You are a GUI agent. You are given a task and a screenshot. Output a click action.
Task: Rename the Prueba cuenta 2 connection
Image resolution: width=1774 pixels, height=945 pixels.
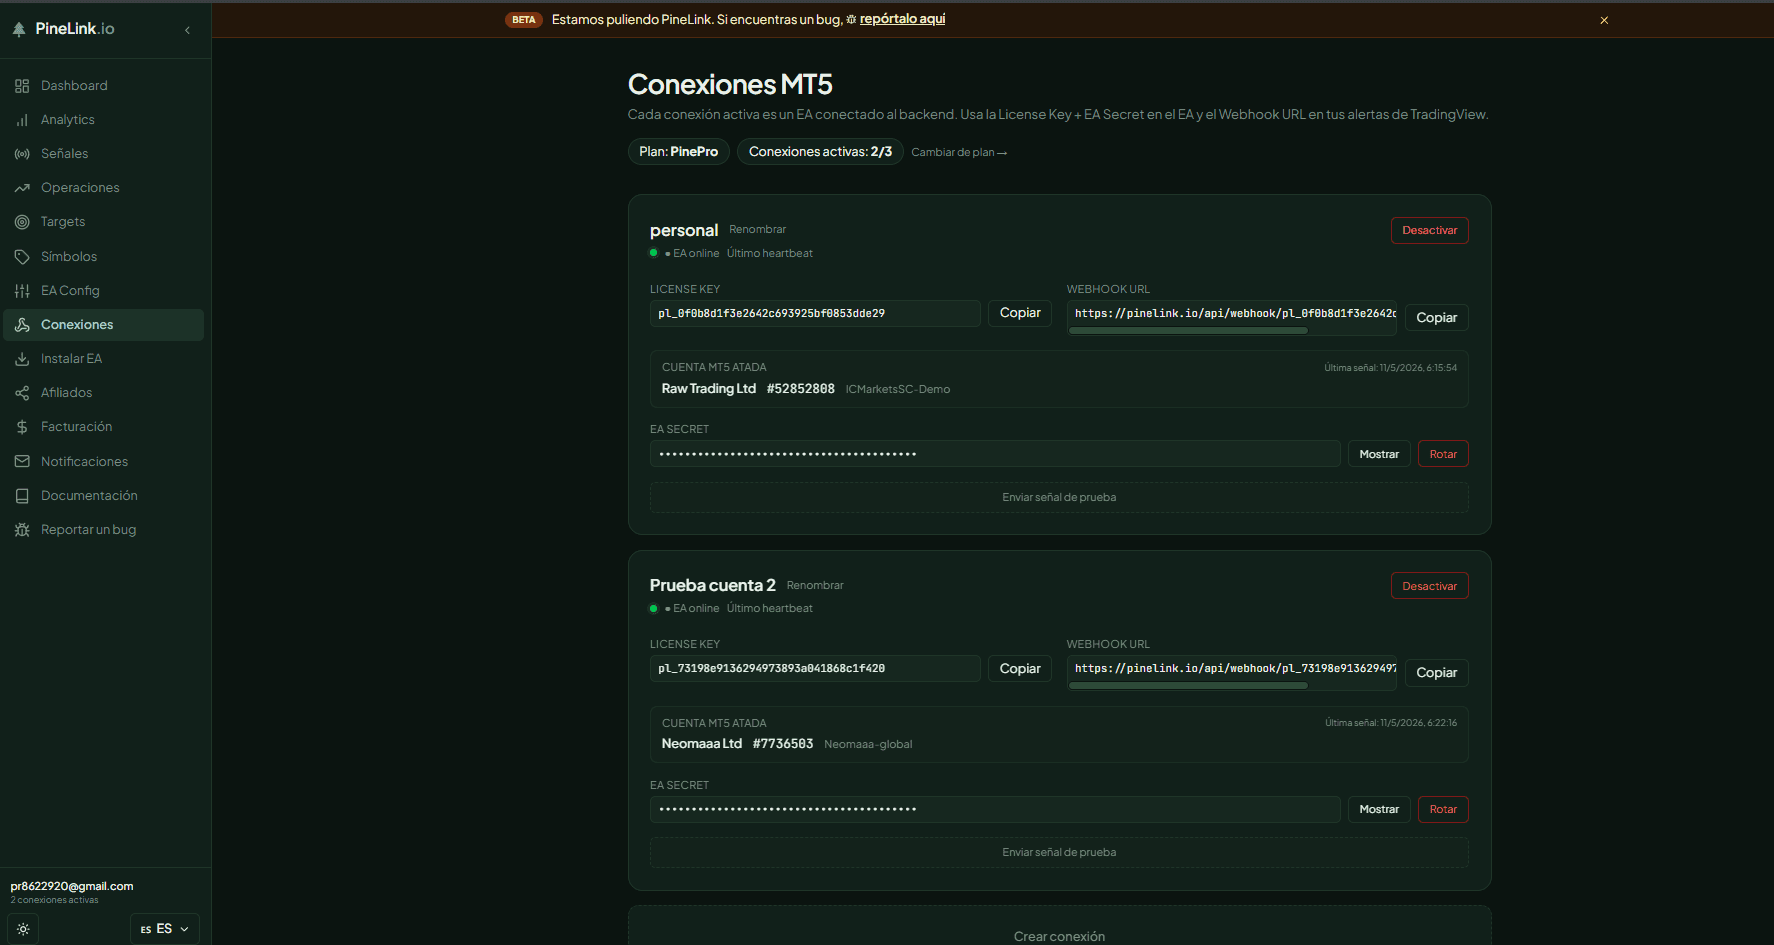pyautogui.click(x=815, y=585)
